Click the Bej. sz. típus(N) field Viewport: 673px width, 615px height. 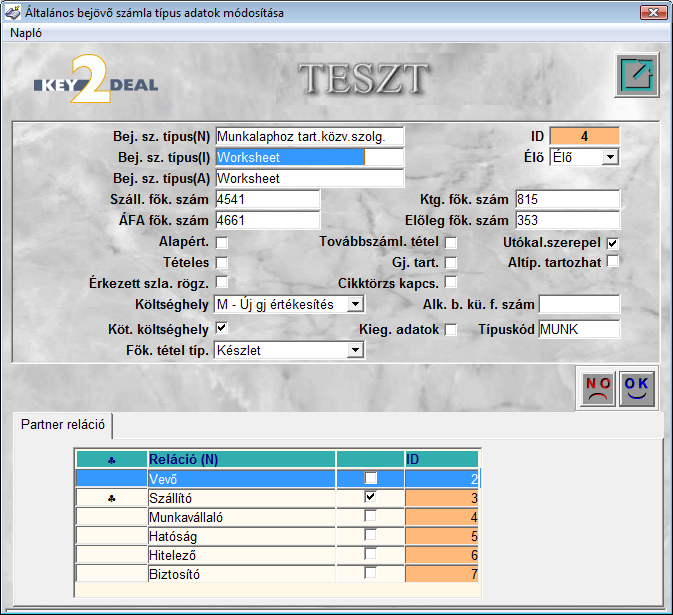[309, 136]
